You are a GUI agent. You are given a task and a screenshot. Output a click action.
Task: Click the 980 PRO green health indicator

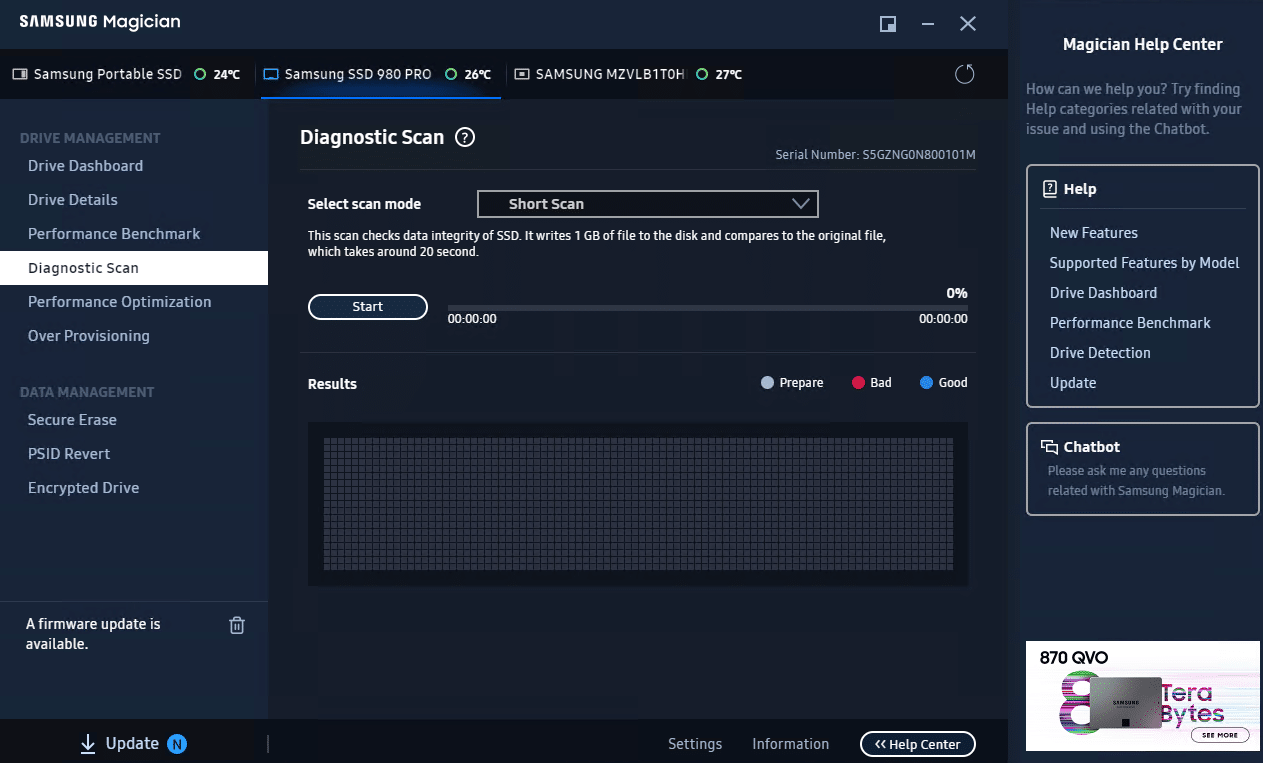click(452, 74)
